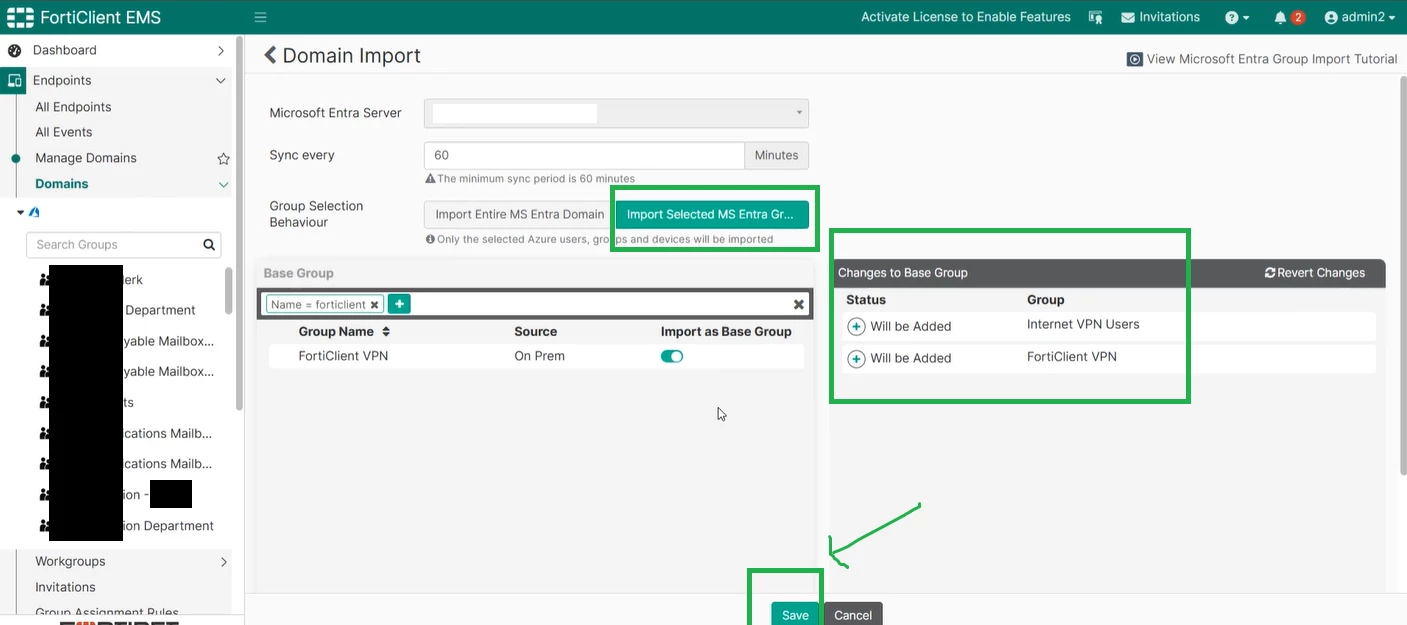Click plus icon beside Internet VPN Users
The height and width of the screenshot is (625, 1407).
[x=856, y=327]
